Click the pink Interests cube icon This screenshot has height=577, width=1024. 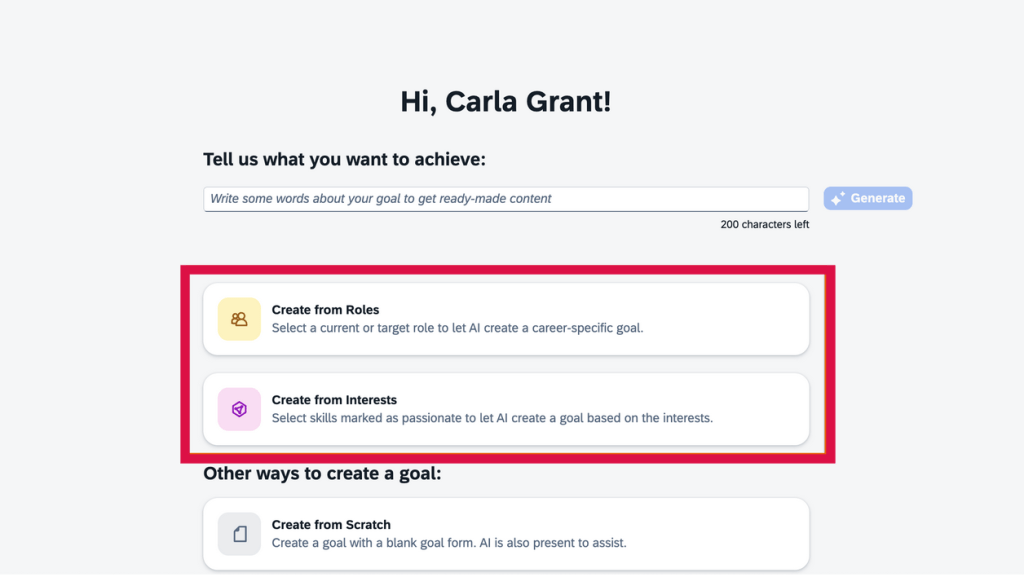click(x=239, y=409)
